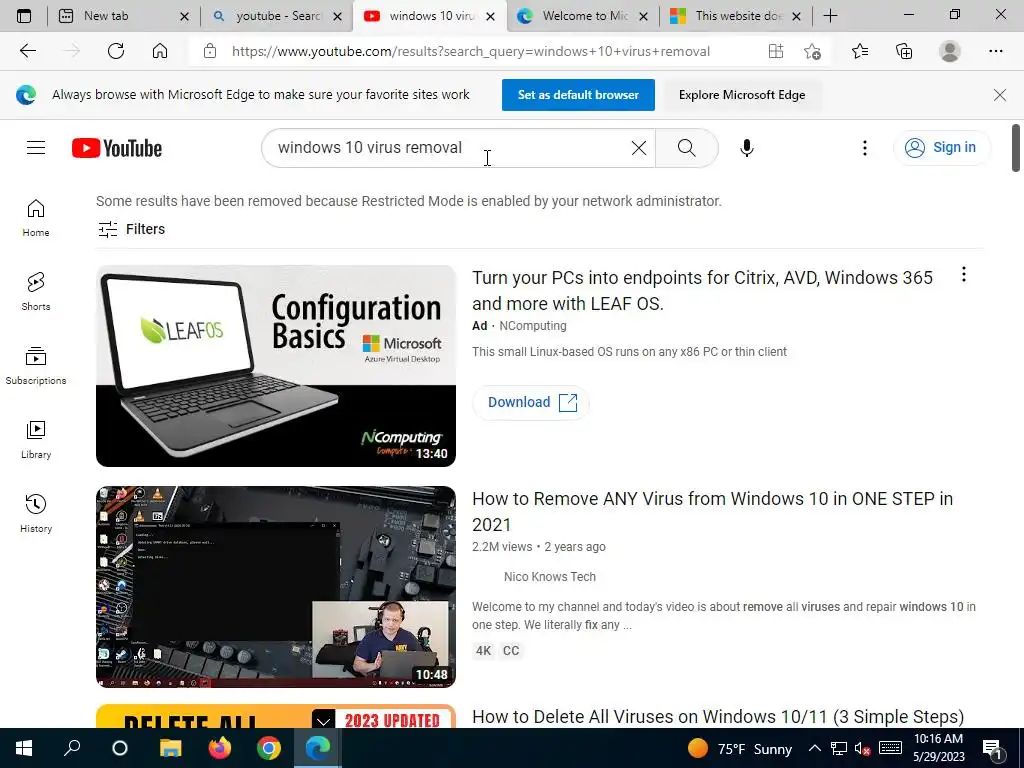Search with your voice microphone
1024x768 pixels.
[746, 148]
